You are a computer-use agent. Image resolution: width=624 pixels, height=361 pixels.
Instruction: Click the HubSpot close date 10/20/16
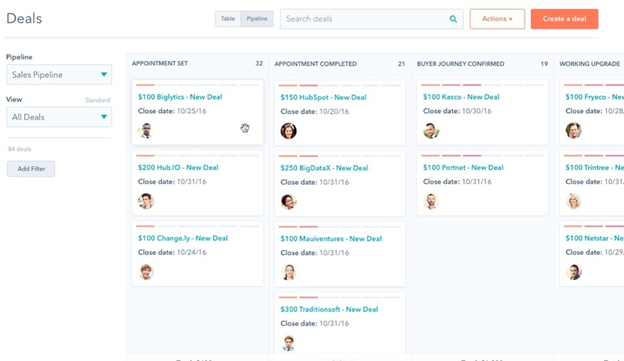point(334,111)
